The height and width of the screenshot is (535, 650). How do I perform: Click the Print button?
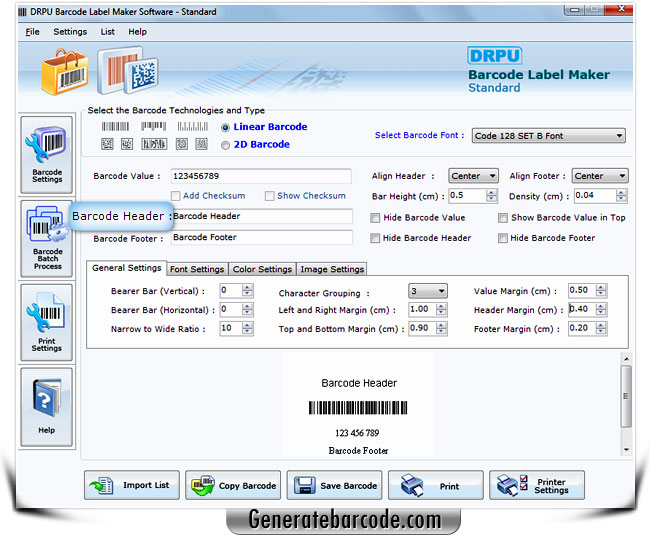pyautogui.click(x=436, y=485)
